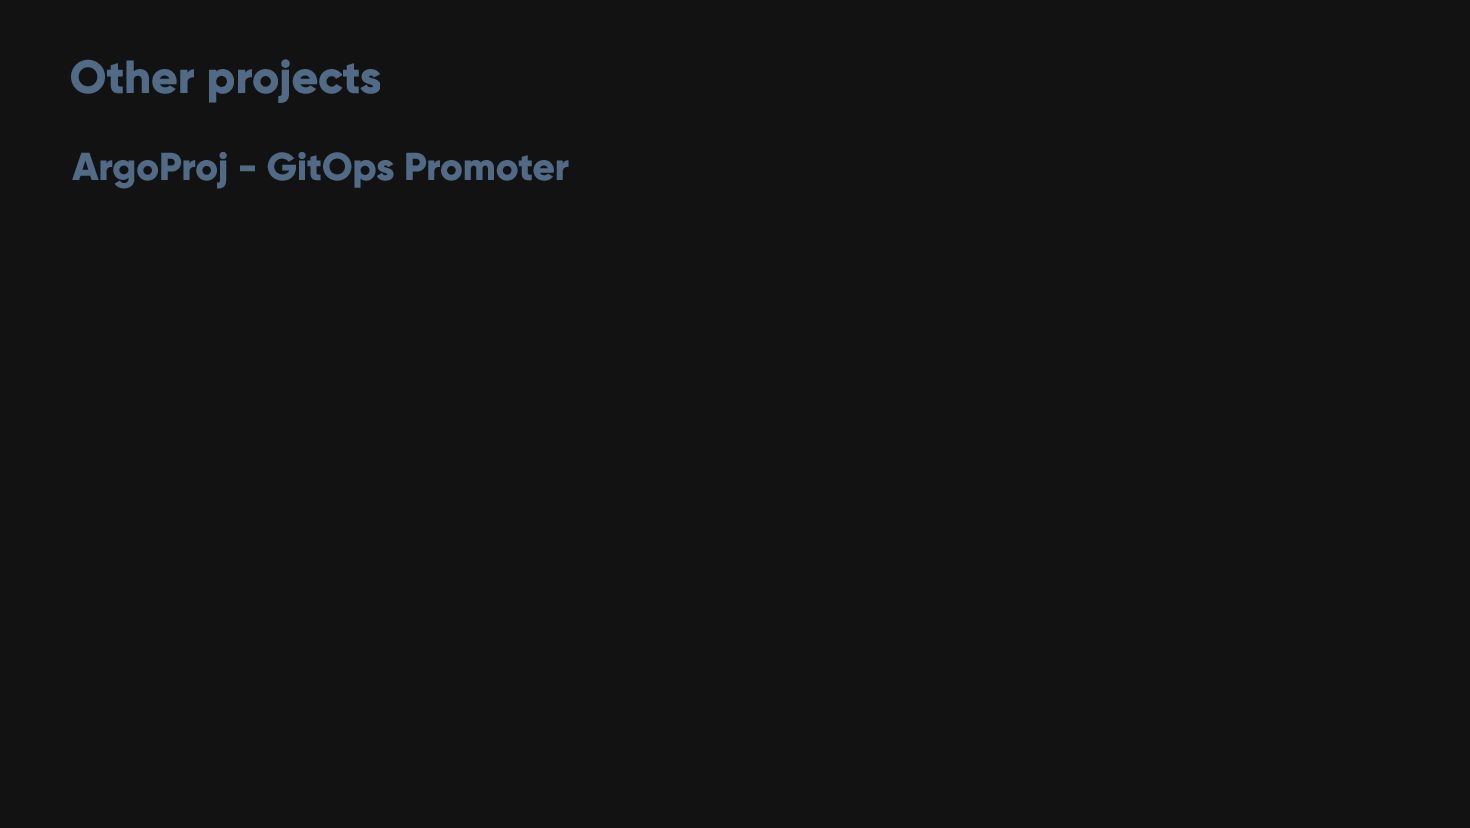Viewport: 1470px width, 828px height.
Task: Click the capital 'G' in 'GitOps'
Action: tap(281, 167)
